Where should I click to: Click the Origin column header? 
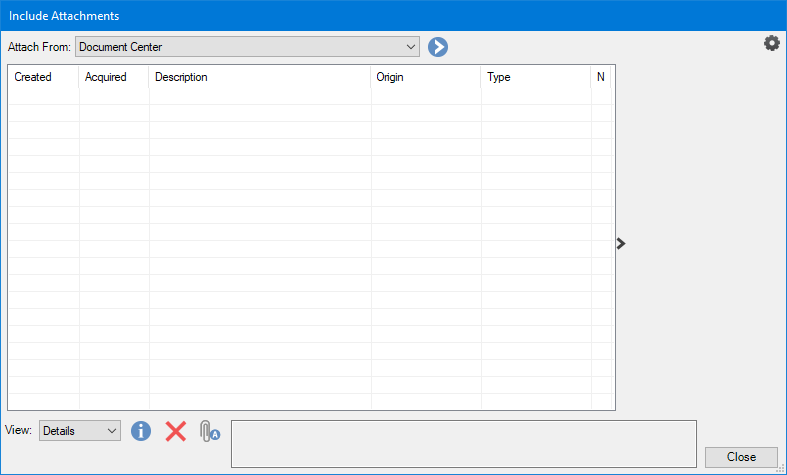point(425,77)
